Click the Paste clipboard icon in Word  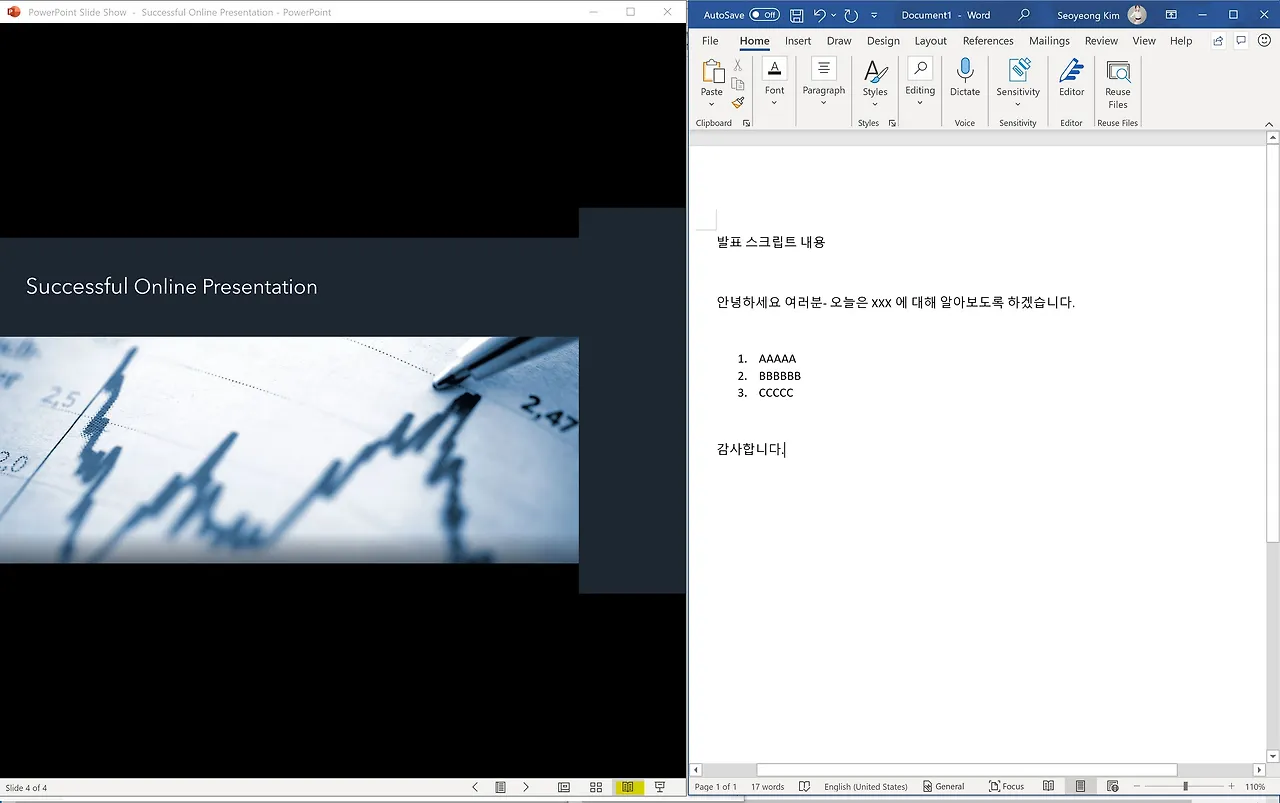(x=712, y=73)
